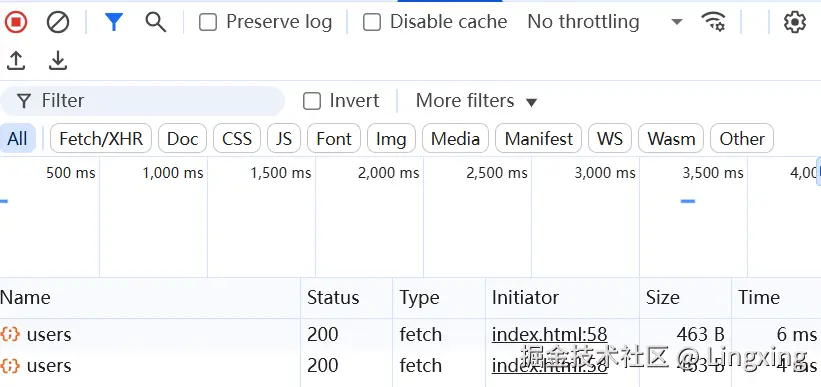Viewport: 821px width, 387px height.
Task: Click status 200 of second users row
Action: tap(323, 366)
